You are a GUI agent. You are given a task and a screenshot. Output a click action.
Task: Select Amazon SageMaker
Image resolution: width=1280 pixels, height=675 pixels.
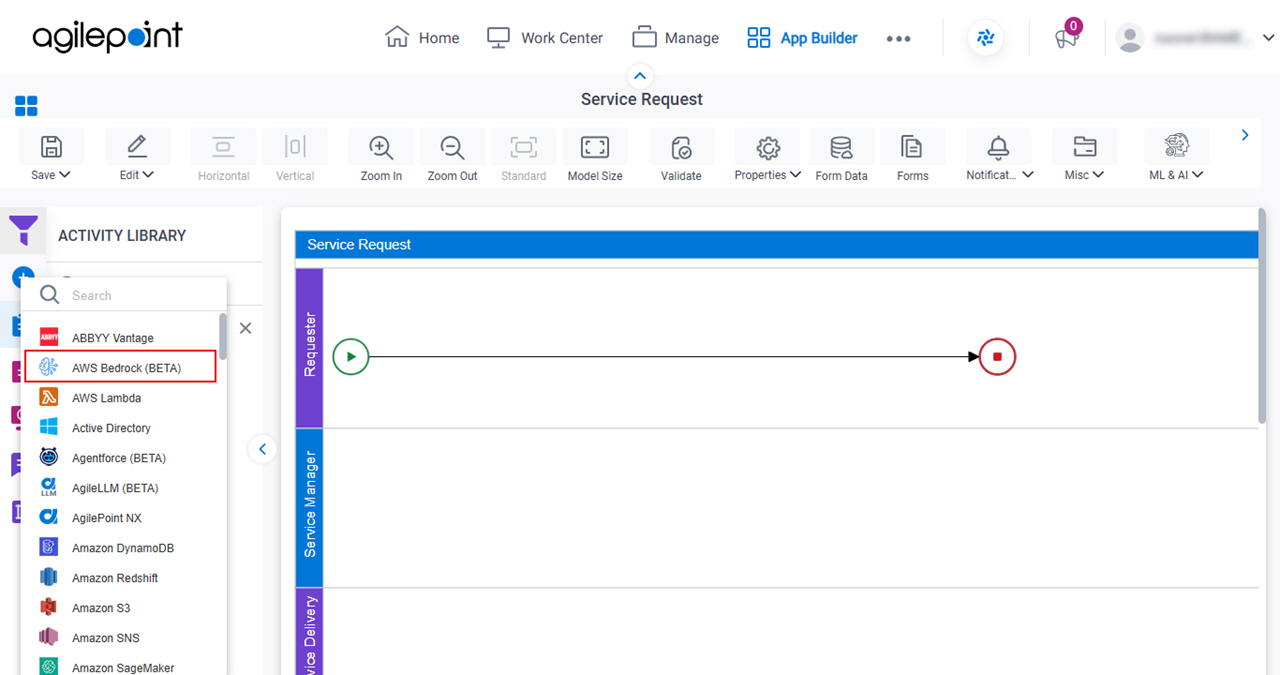pyautogui.click(x=121, y=666)
